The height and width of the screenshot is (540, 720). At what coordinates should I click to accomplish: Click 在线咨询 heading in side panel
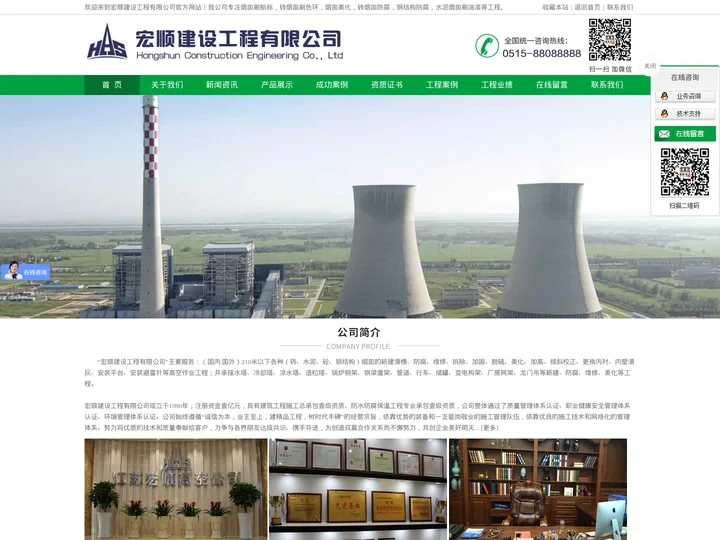(685, 78)
